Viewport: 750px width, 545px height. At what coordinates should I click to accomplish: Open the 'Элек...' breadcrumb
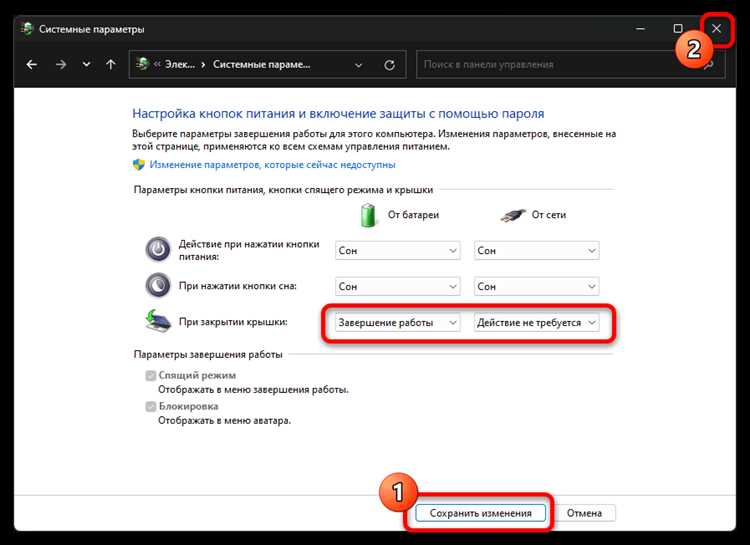(x=180, y=65)
